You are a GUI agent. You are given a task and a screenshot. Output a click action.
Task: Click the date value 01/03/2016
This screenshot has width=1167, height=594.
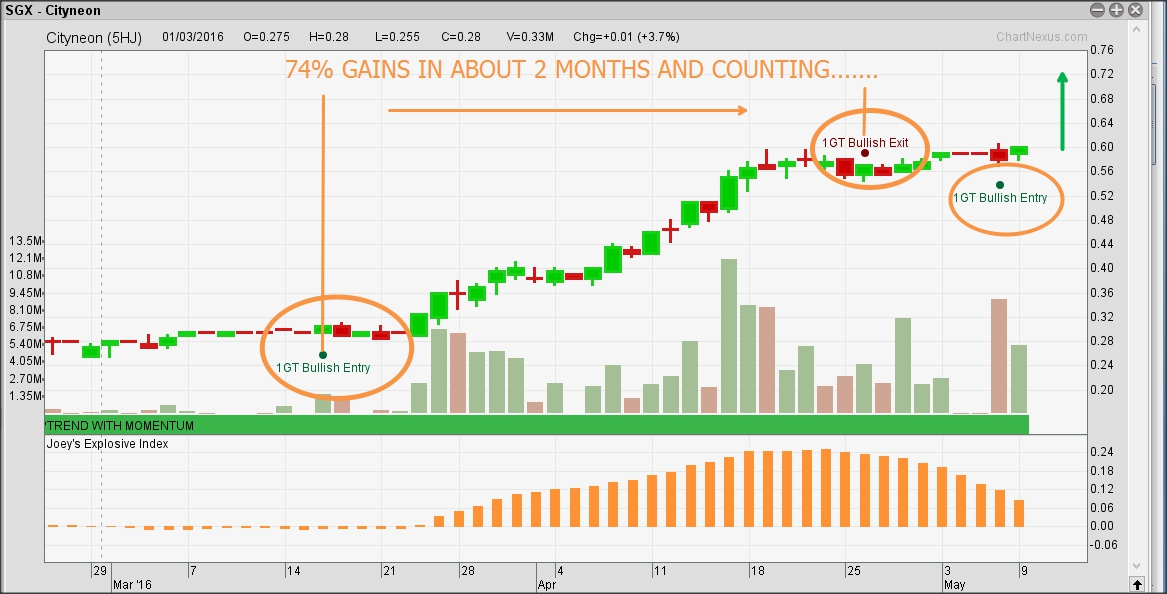click(193, 36)
